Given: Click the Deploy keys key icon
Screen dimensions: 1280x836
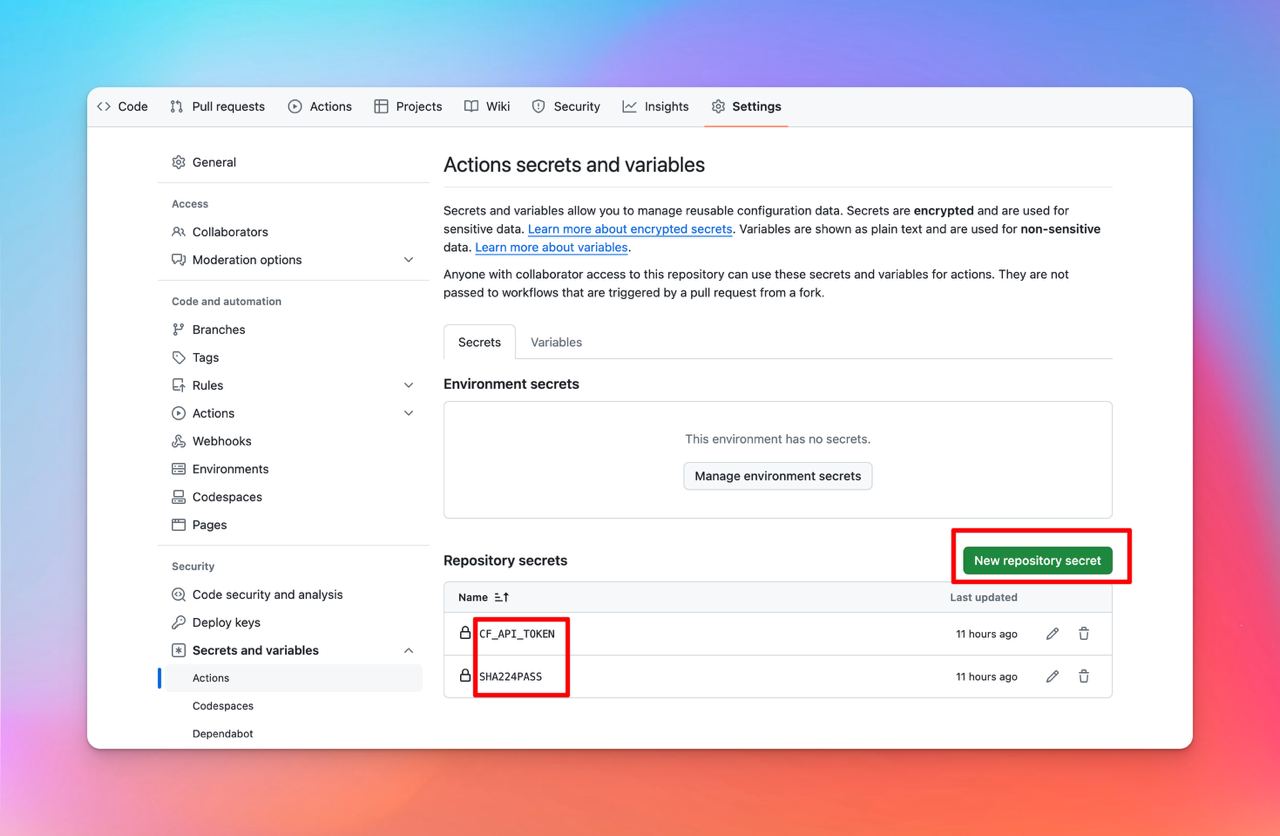Looking at the screenshot, I should [x=179, y=622].
